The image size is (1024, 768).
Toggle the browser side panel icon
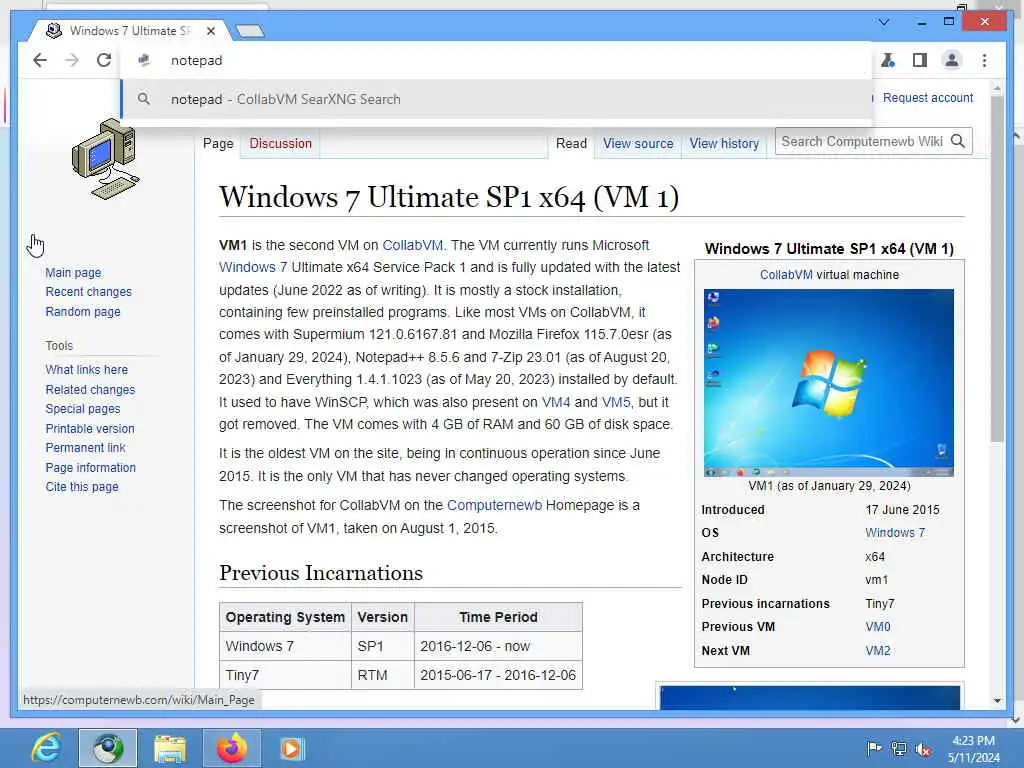tap(920, 60)
